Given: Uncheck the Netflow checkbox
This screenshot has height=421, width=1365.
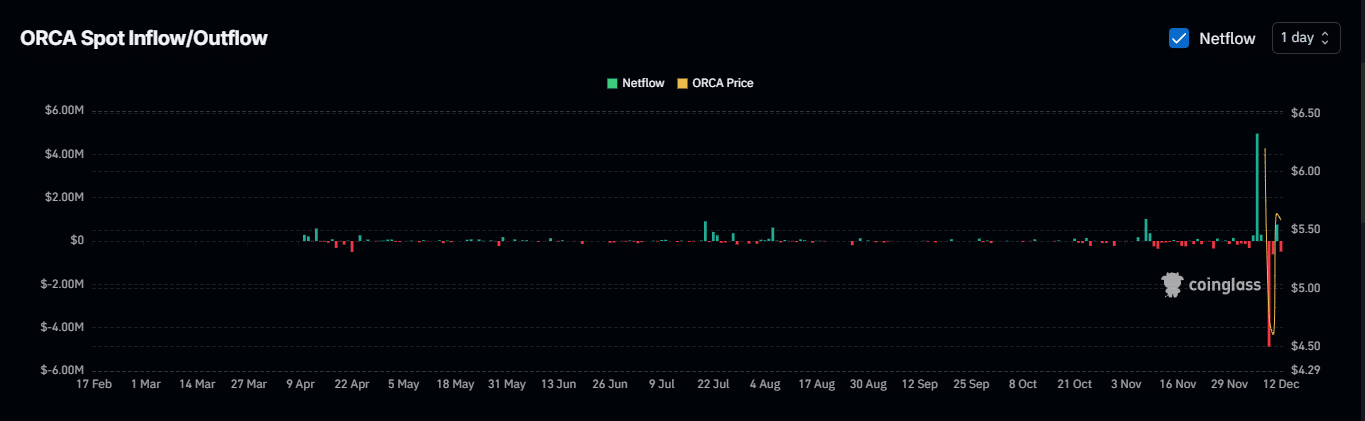Looking at the screenshot, I should (x=1179, y=38).
